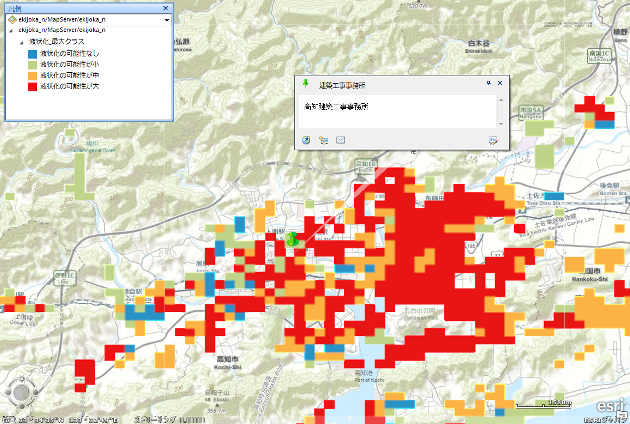Click the popup description text area
This screenshot has height=424, width=630.
(x=396, y=110)
